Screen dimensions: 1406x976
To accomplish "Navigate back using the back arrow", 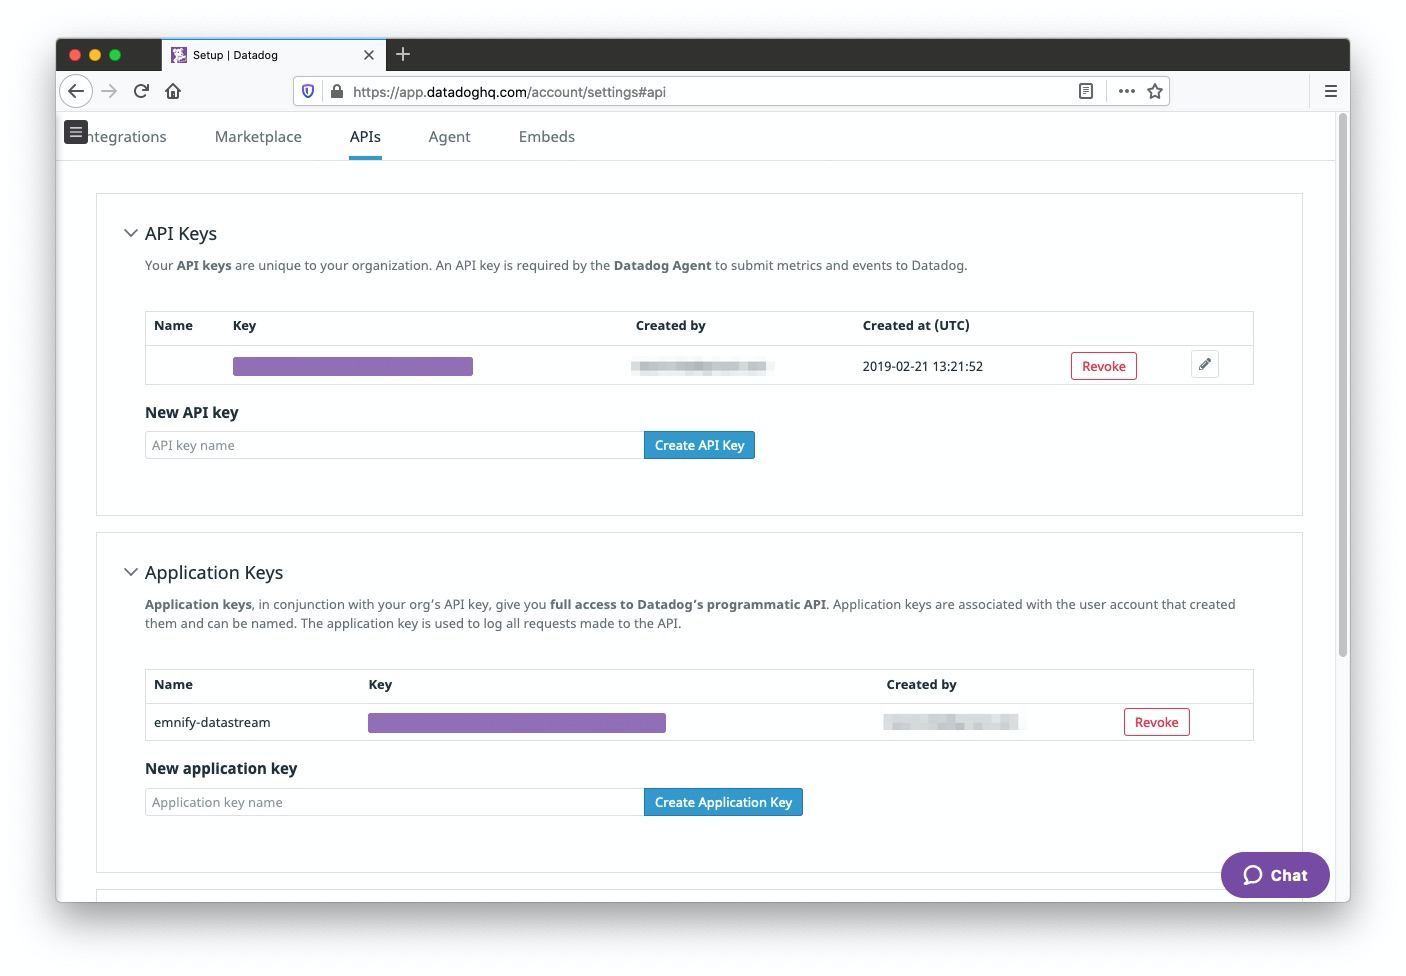I will [x=76, y=91].
